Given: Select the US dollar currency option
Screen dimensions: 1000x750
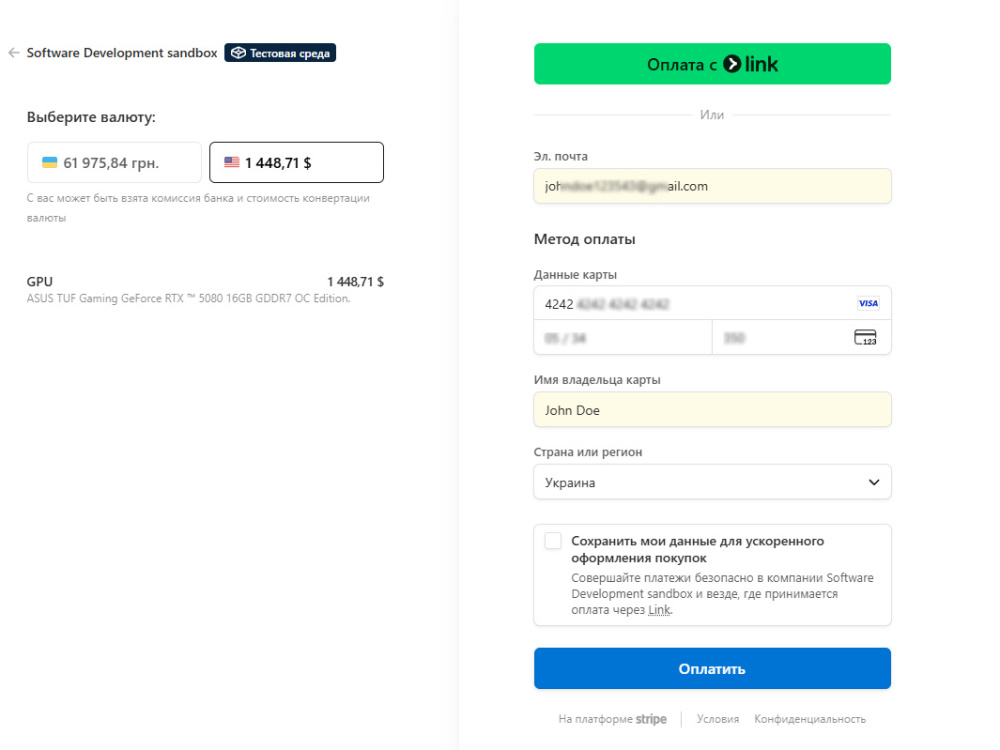Looking at the screenshot, I should pyautogui.click(x=297, y=163).
